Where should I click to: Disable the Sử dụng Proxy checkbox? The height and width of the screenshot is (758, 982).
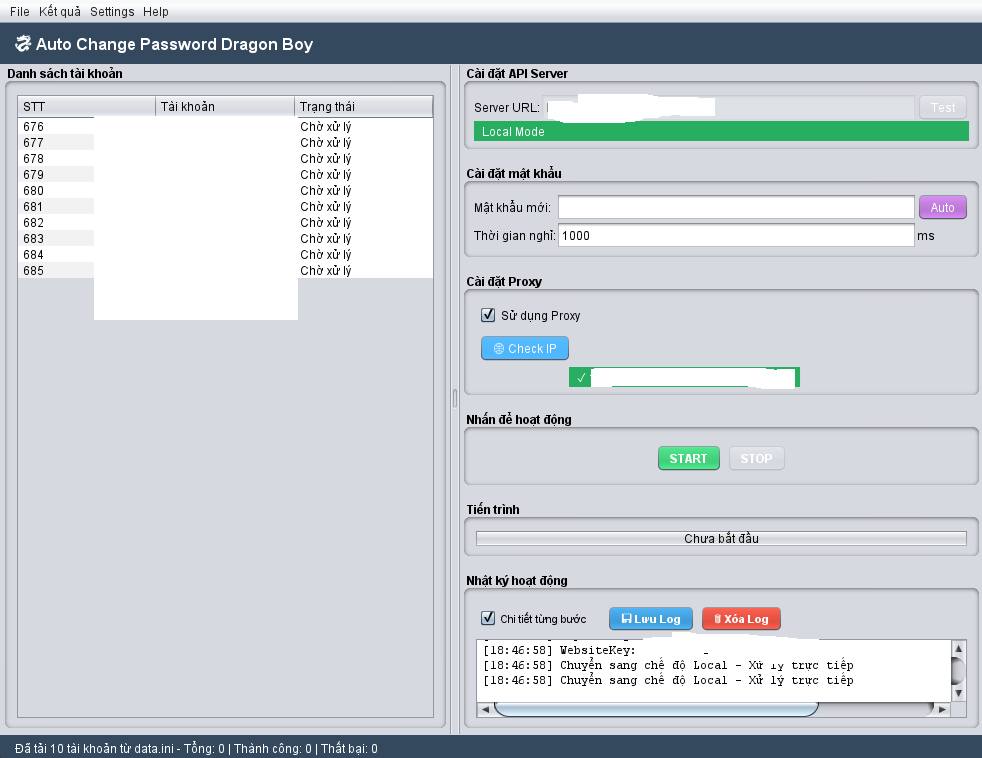coord(488,315)
